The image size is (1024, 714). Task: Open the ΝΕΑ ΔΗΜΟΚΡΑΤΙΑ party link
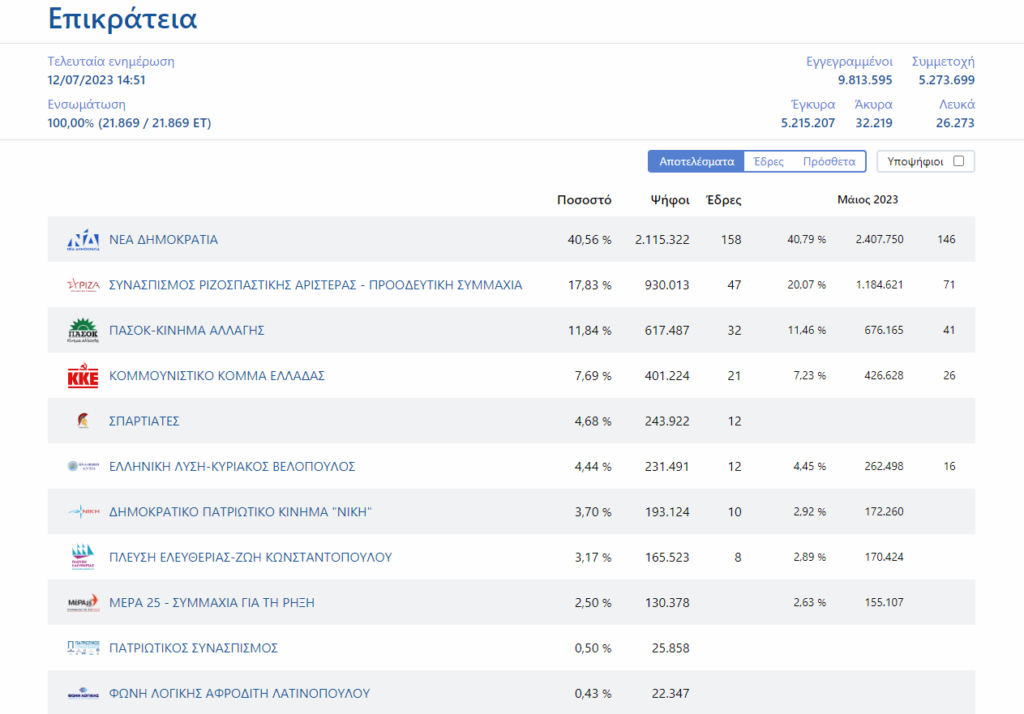[163, 240]
